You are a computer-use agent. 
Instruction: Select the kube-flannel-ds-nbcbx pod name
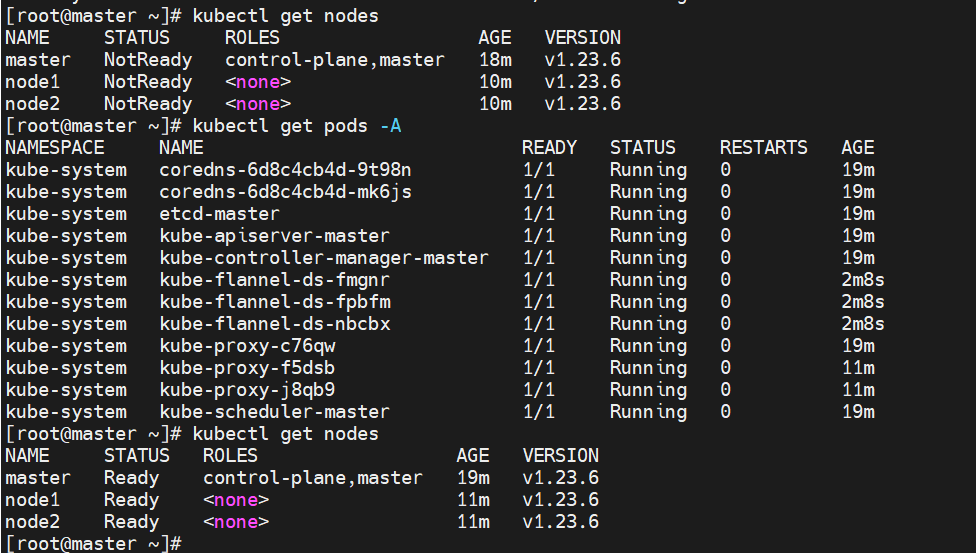pyautogui.click(x=274, y=324)
